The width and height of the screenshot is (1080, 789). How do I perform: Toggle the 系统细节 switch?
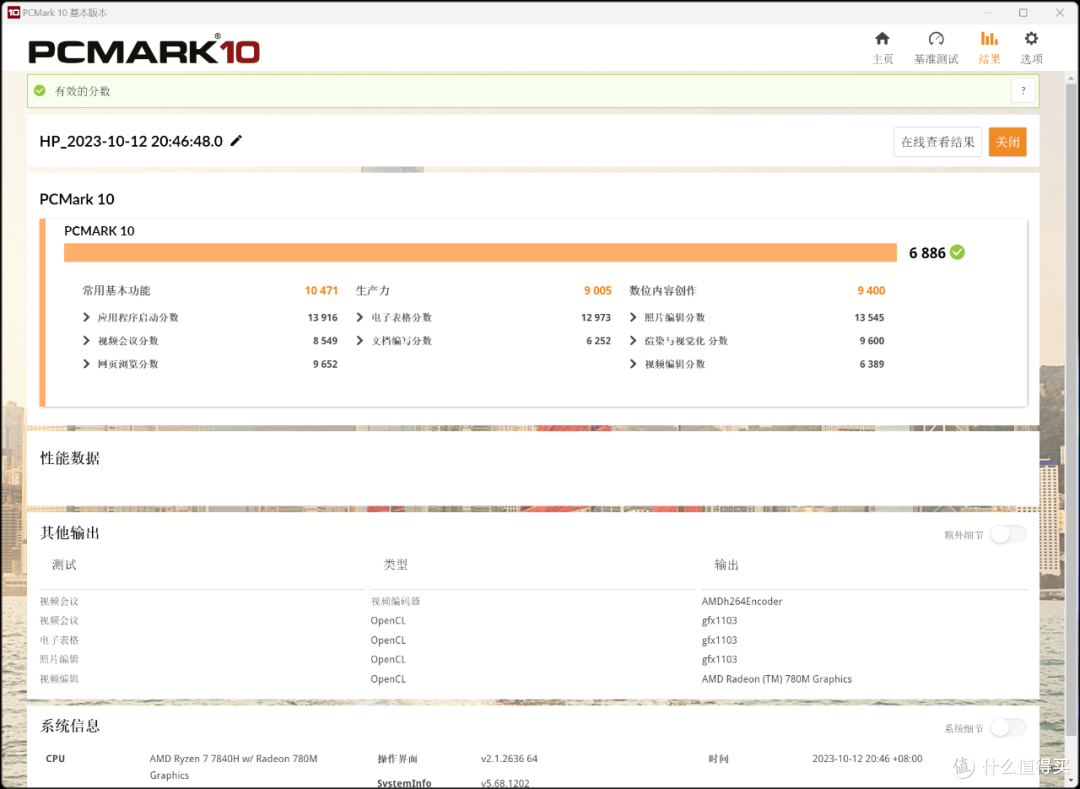pyautogui.click(x=1008, y=728)
